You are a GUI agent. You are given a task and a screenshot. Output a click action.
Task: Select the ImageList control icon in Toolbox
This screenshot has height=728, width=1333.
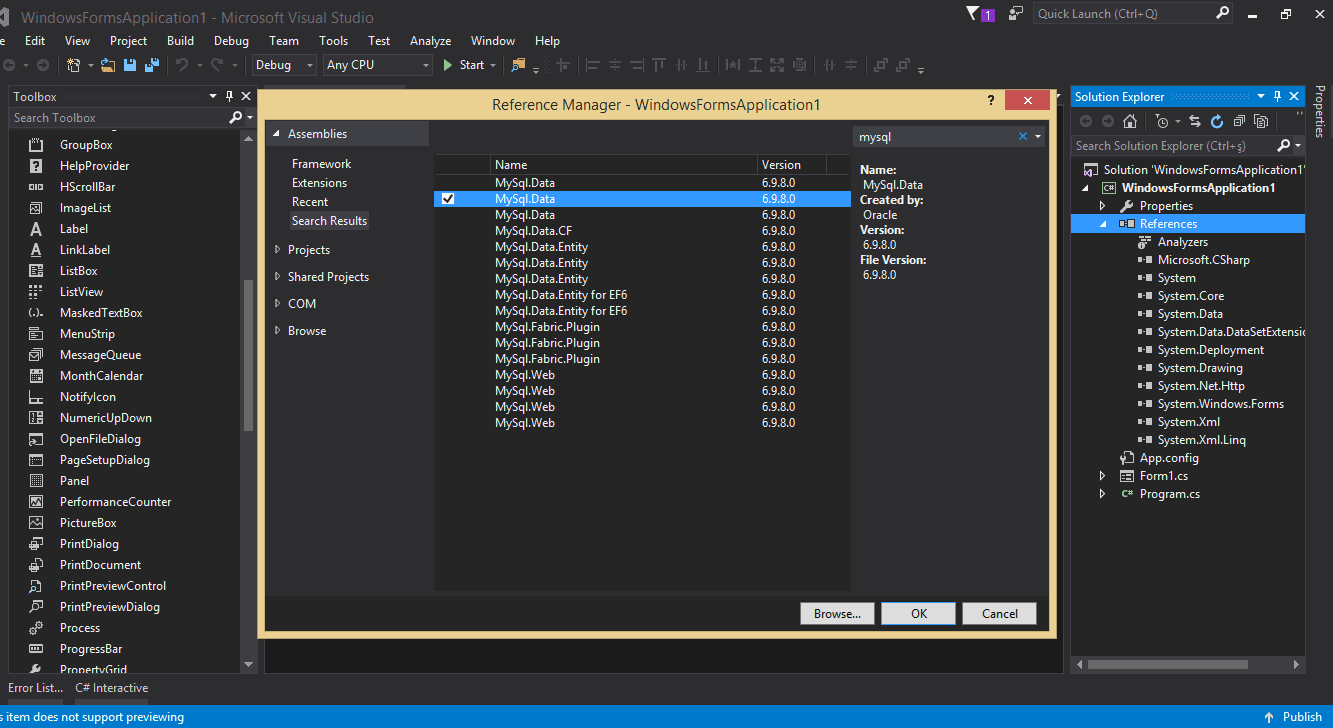tap(36, 208)
